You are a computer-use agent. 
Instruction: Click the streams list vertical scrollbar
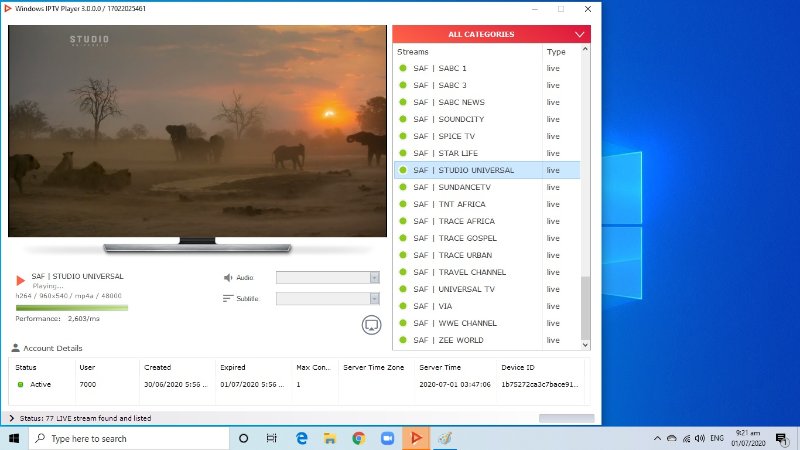586,309
